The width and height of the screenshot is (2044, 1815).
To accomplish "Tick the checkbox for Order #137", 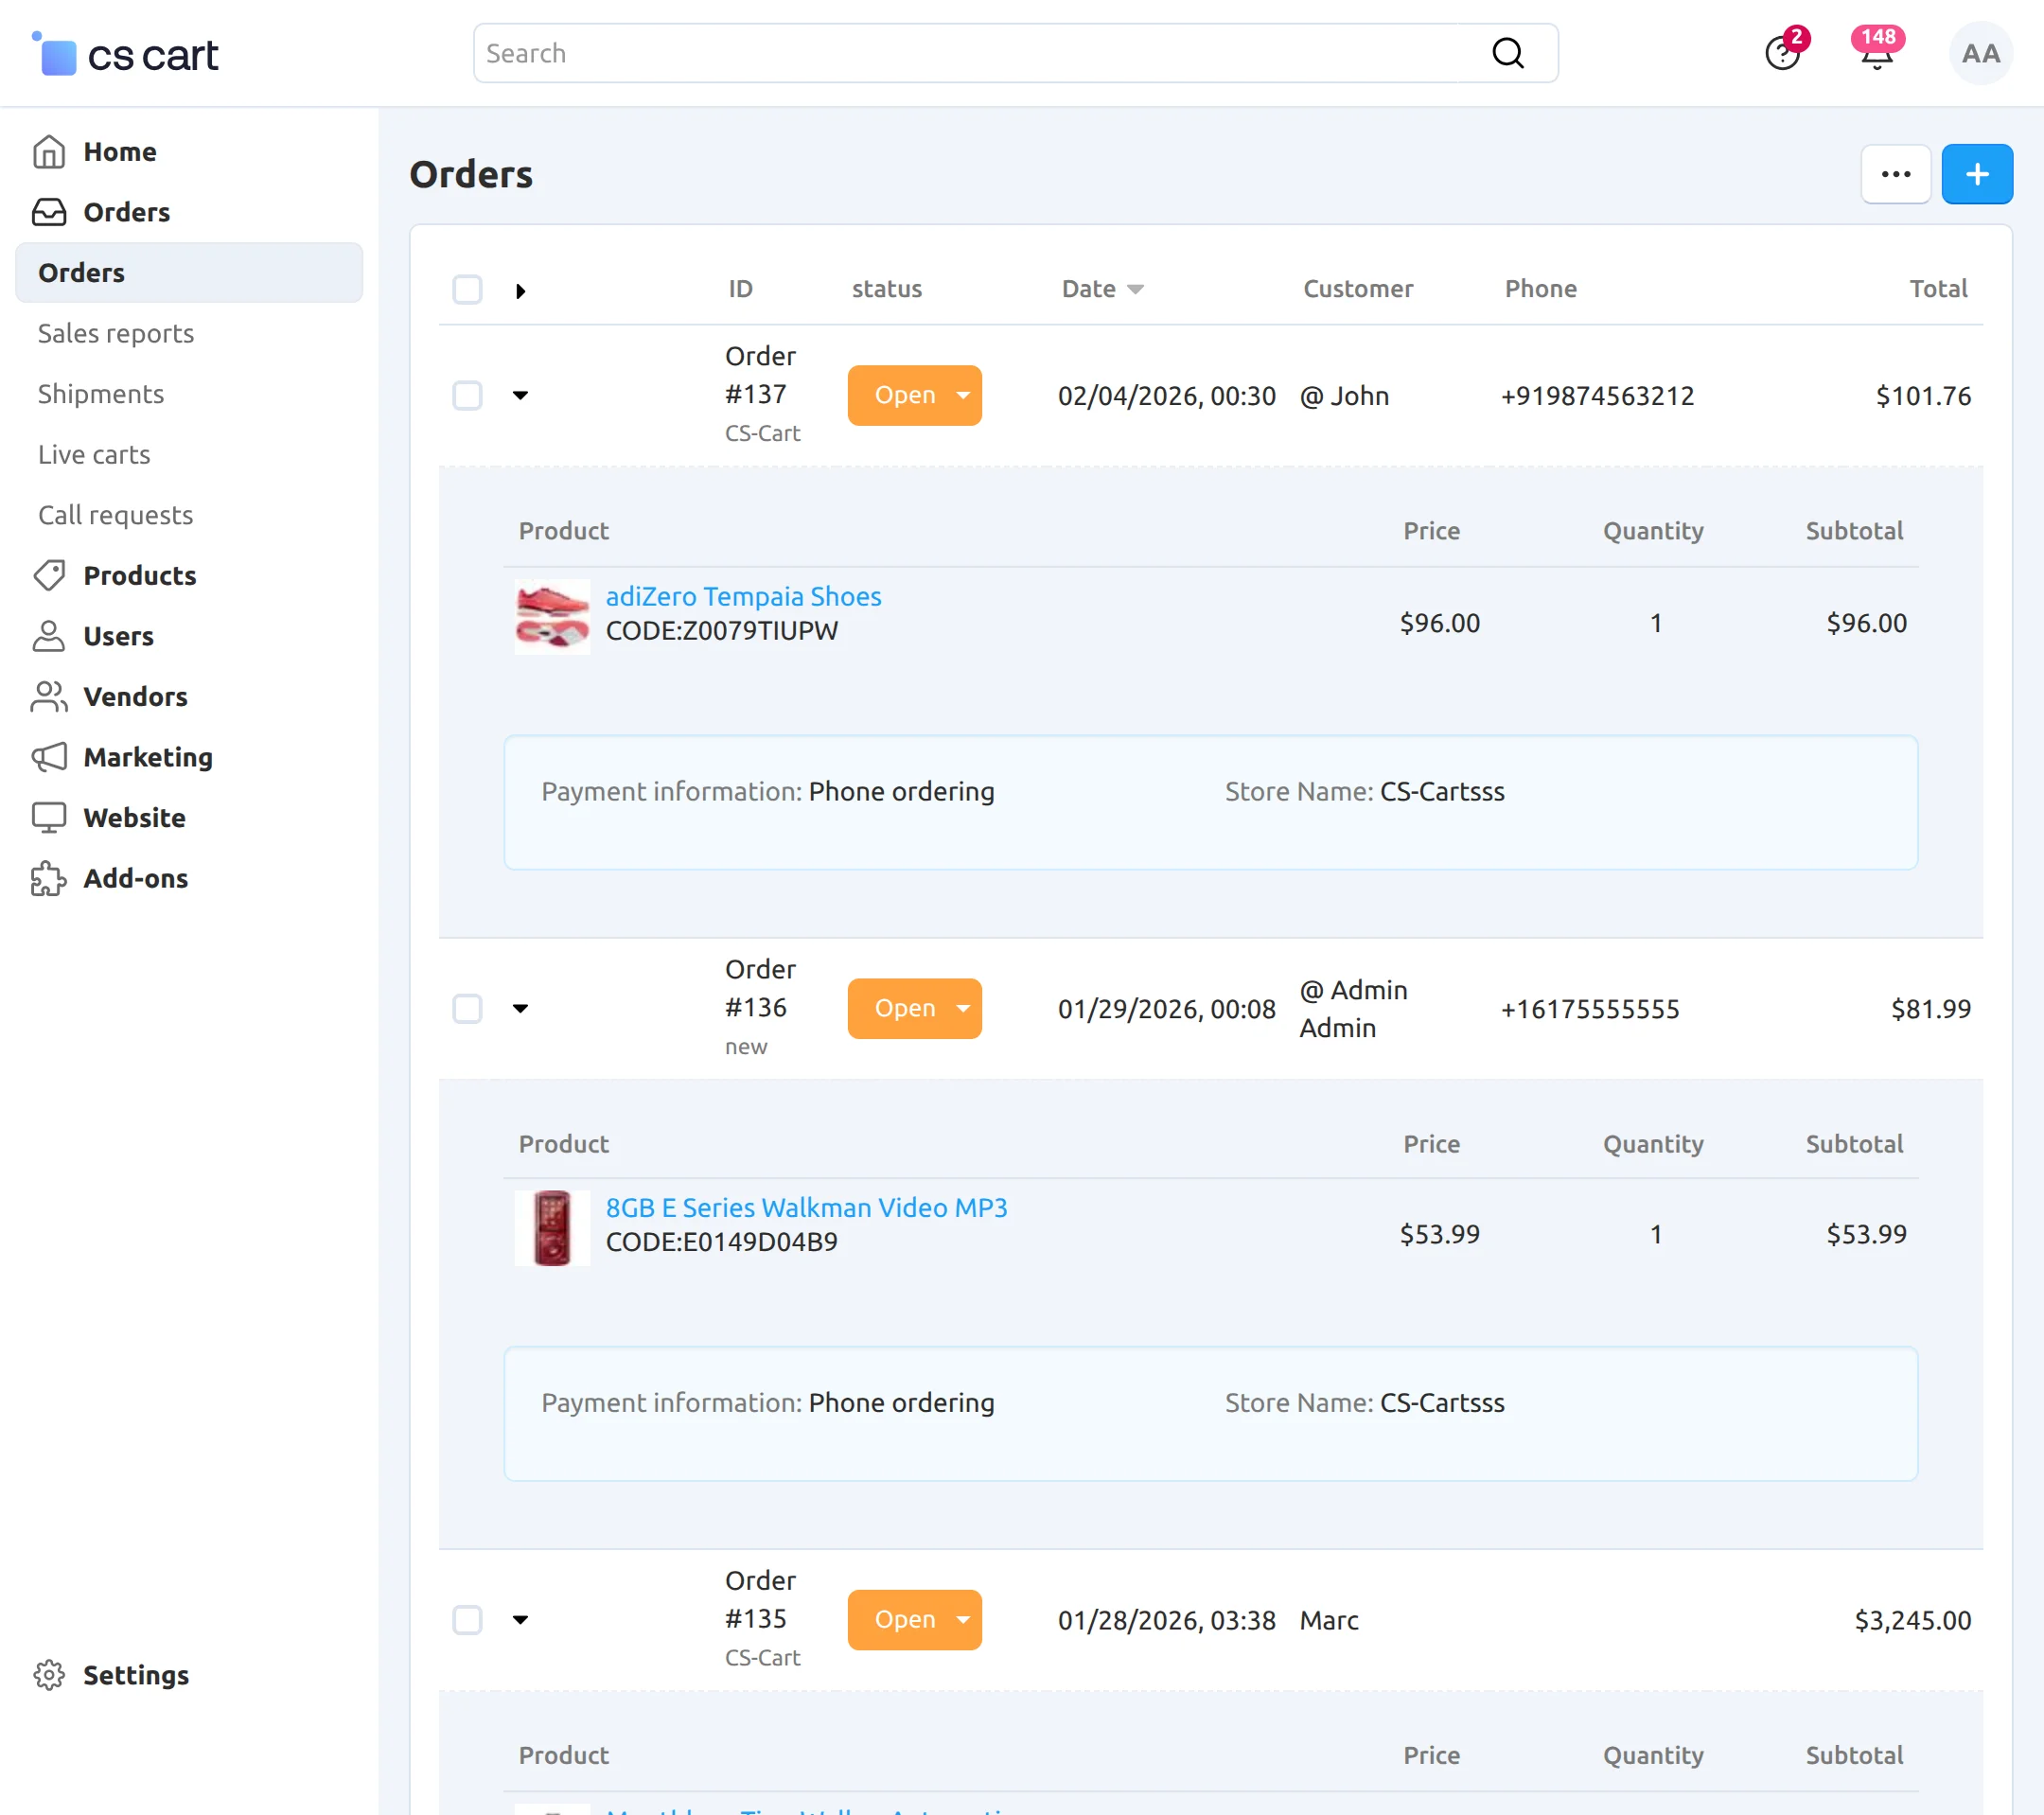I will click(467, 395).
